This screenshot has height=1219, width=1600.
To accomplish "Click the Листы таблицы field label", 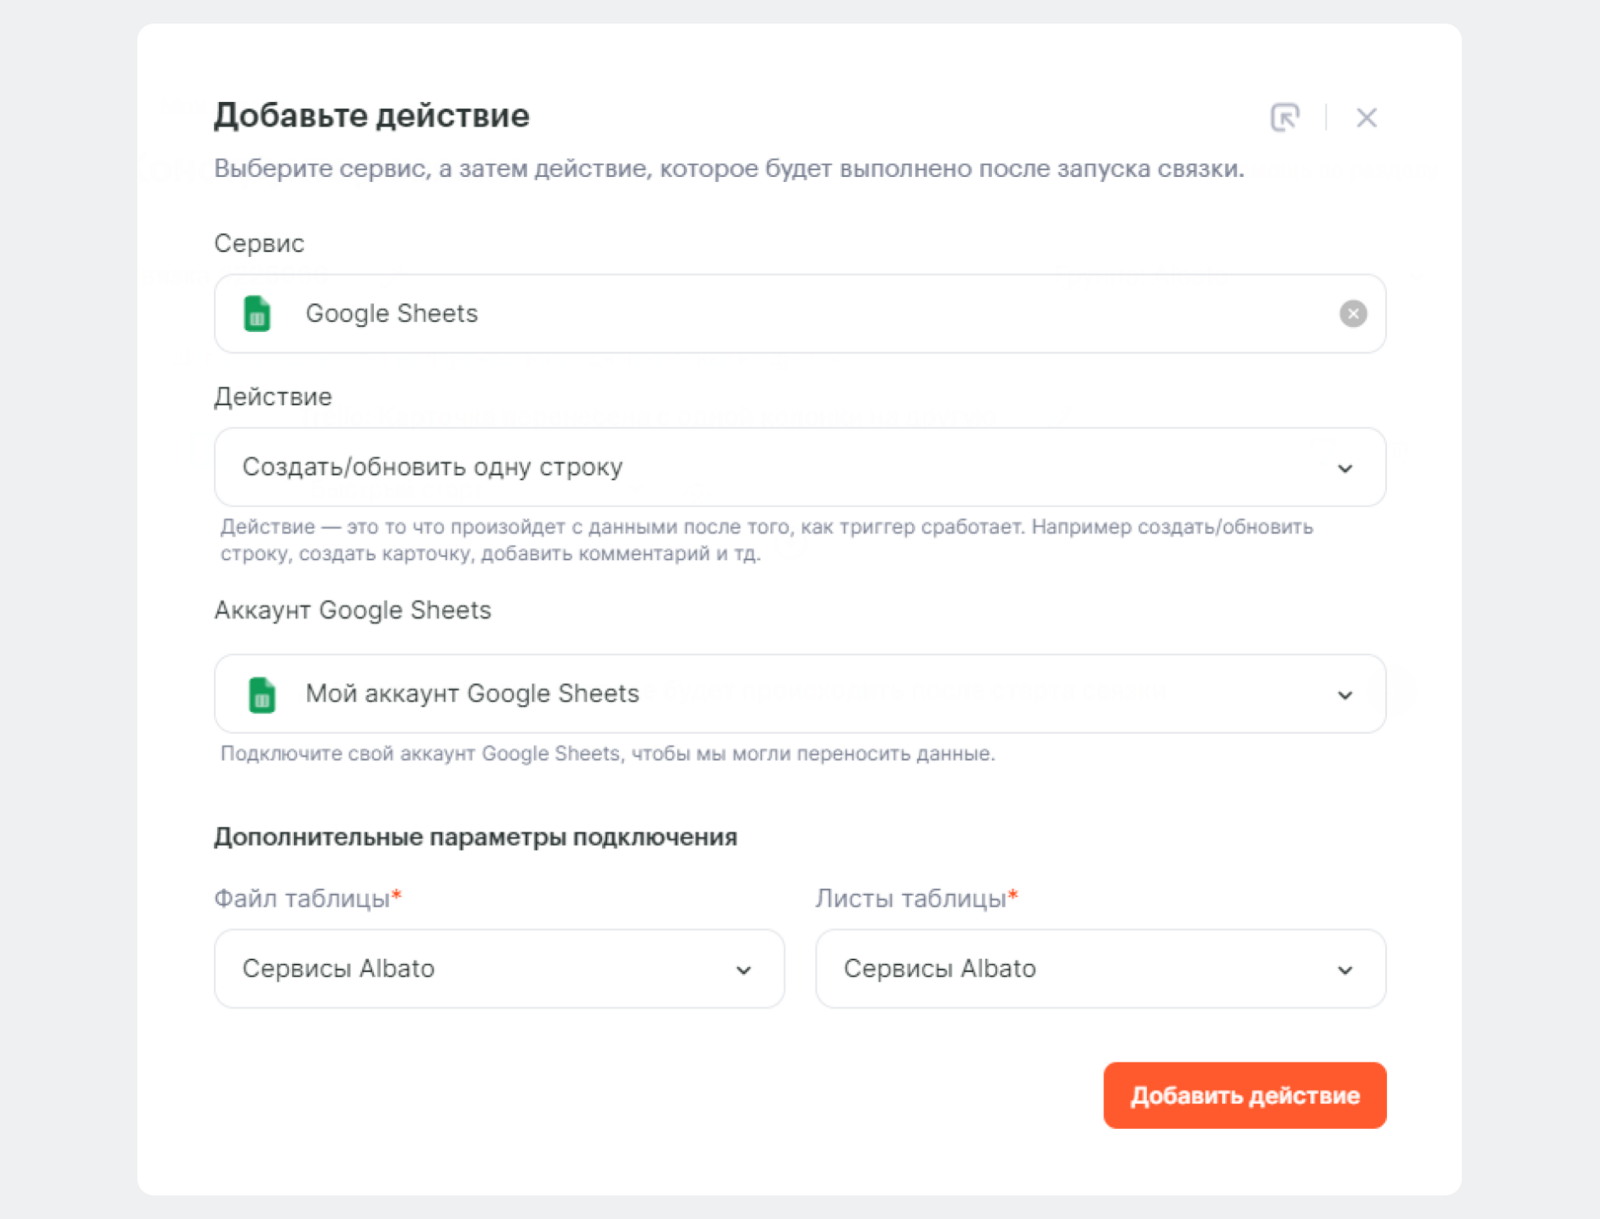I will point(910,899).
